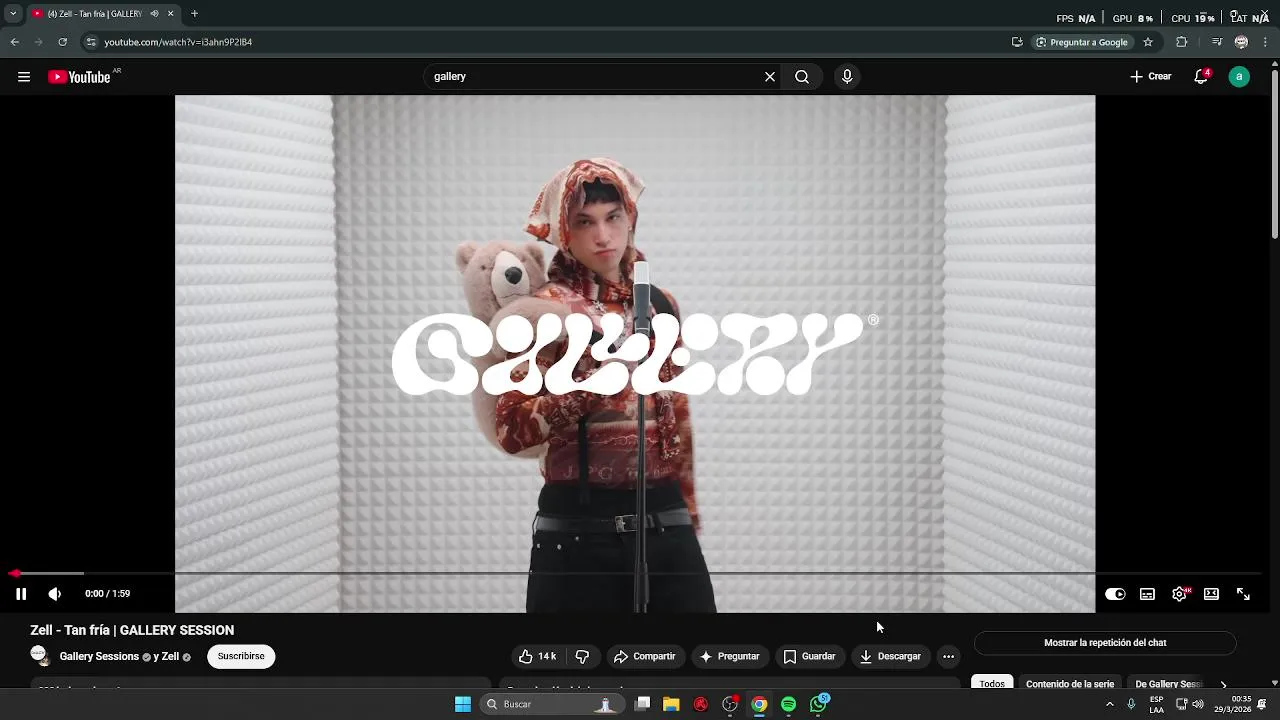Image resolution: width=1280 pixels, height=720 pixels.
Task: Open the YouTube hamburger guide menu
Action: [x=24, y=77]
